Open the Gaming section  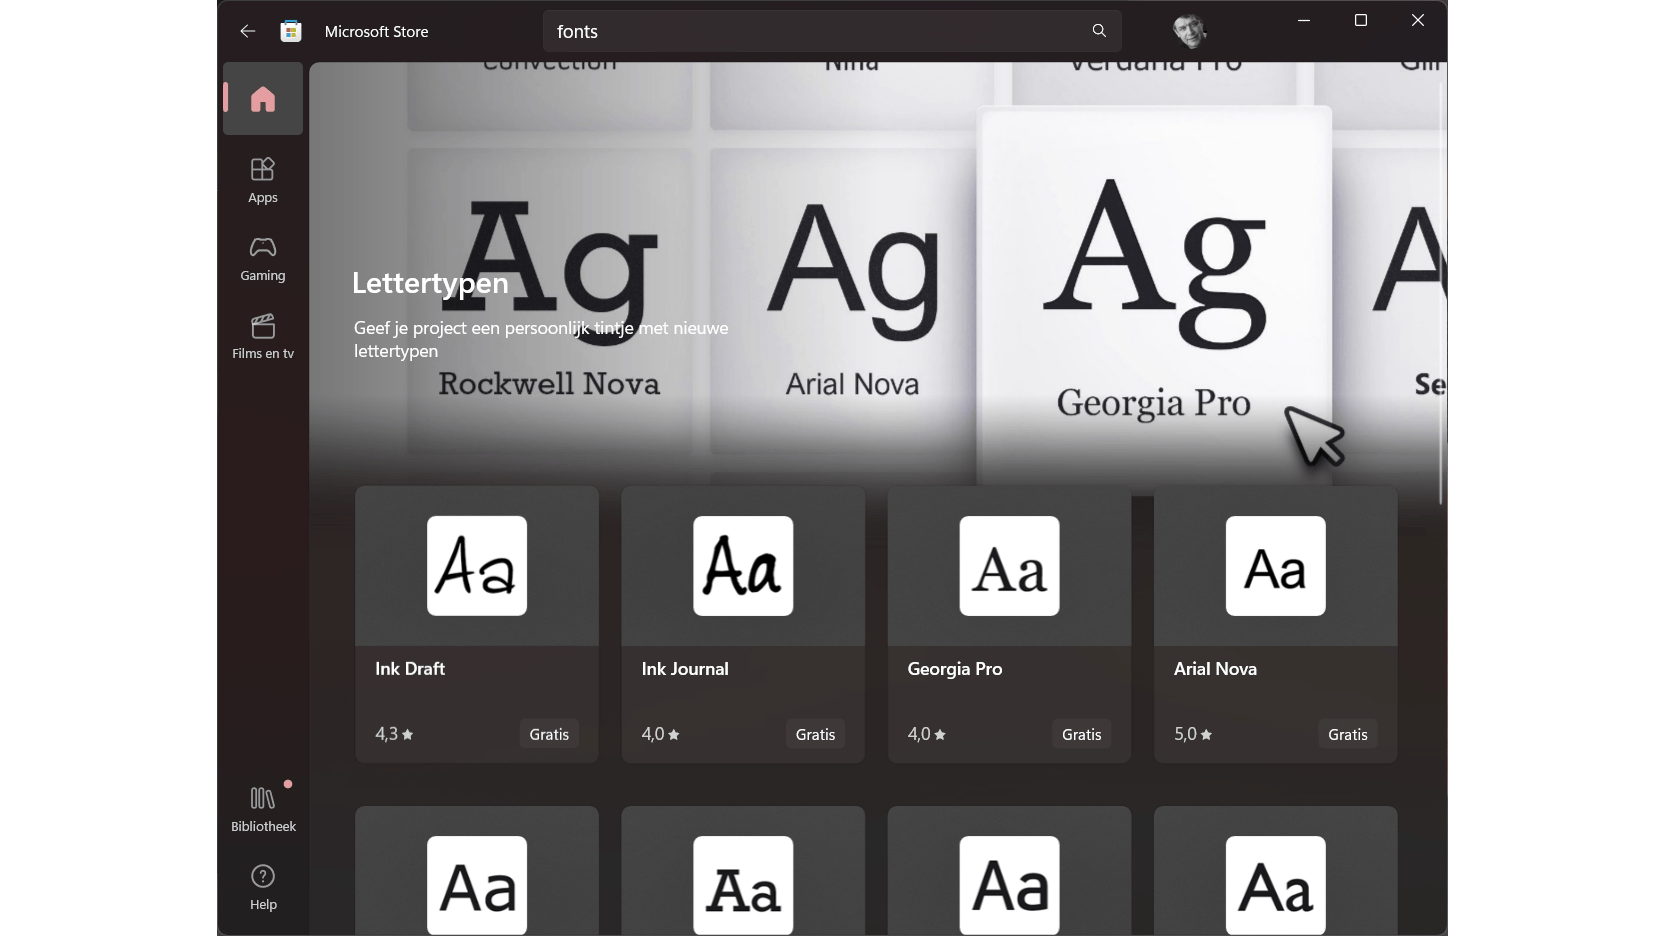[262, 258]
